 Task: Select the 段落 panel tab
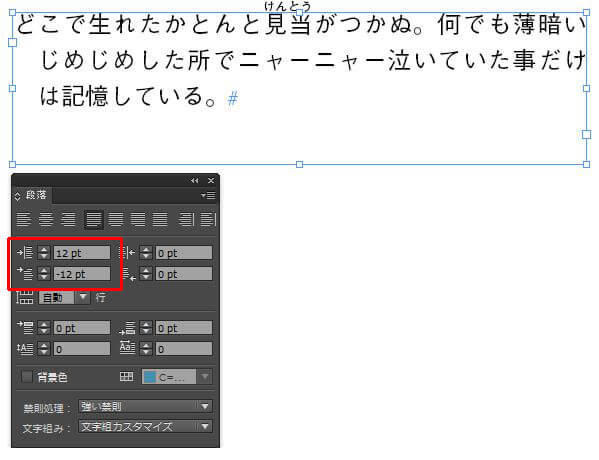tap(36, 195)
